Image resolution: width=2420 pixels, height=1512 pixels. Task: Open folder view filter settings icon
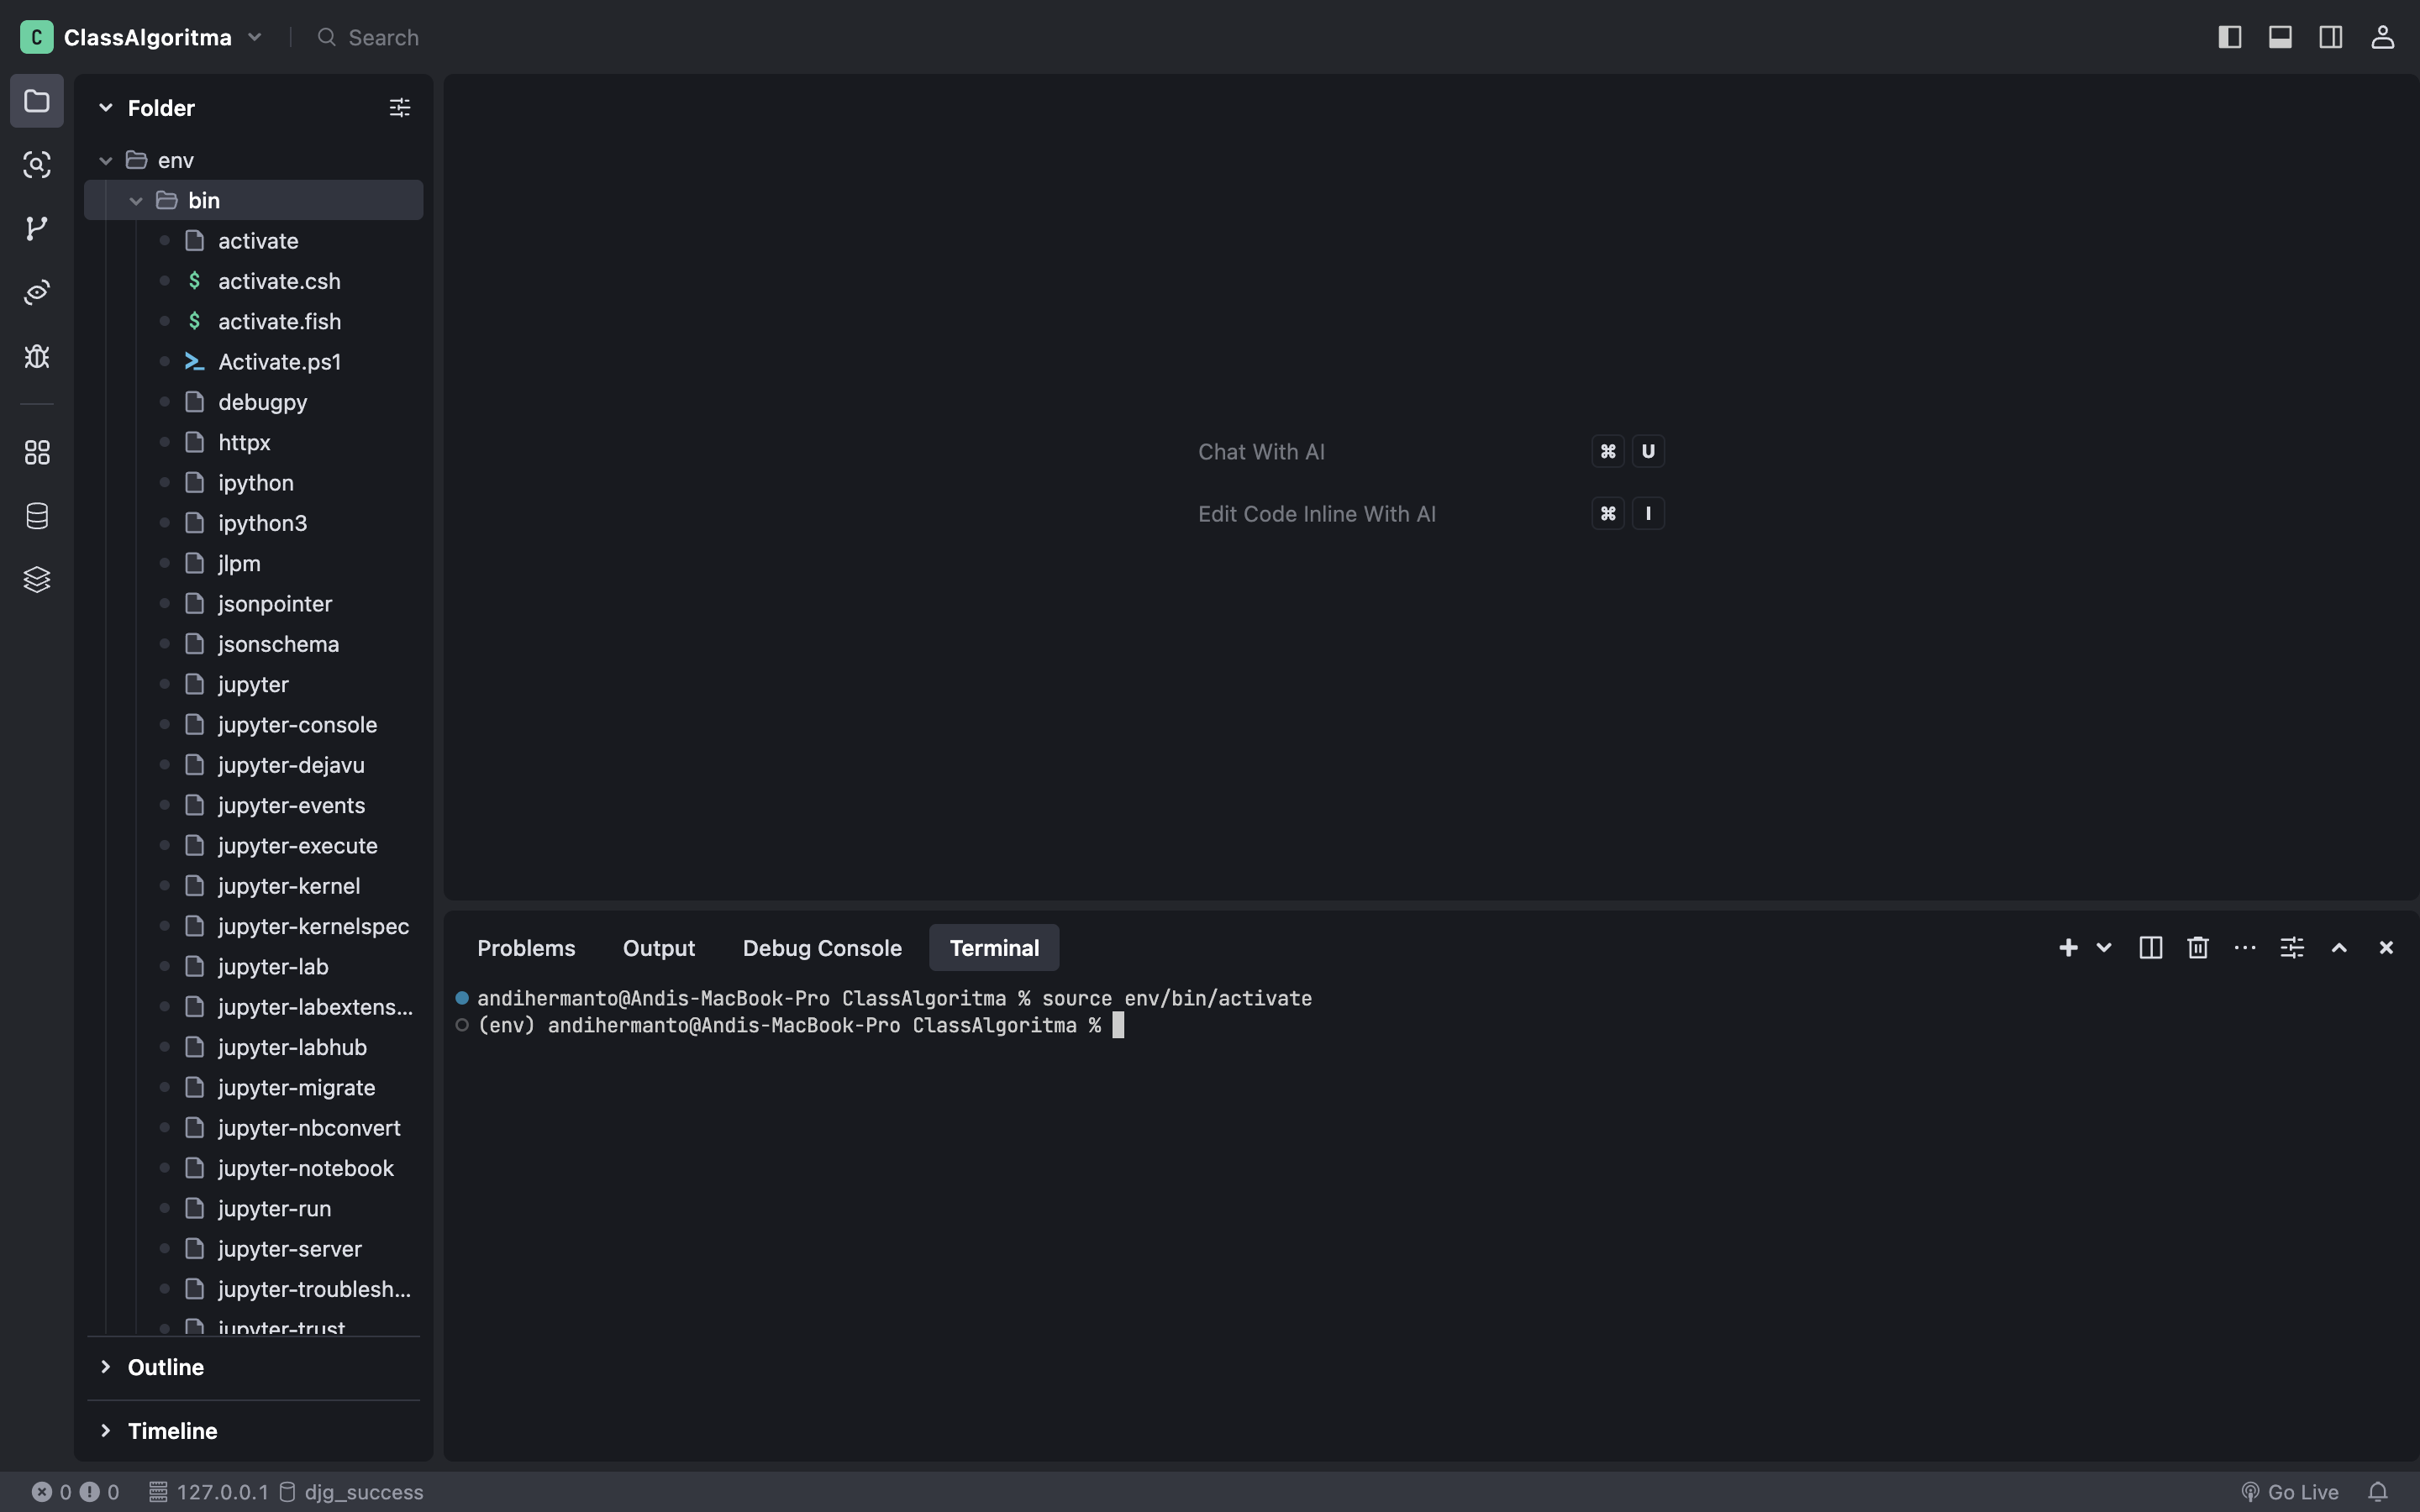point(399,107)
